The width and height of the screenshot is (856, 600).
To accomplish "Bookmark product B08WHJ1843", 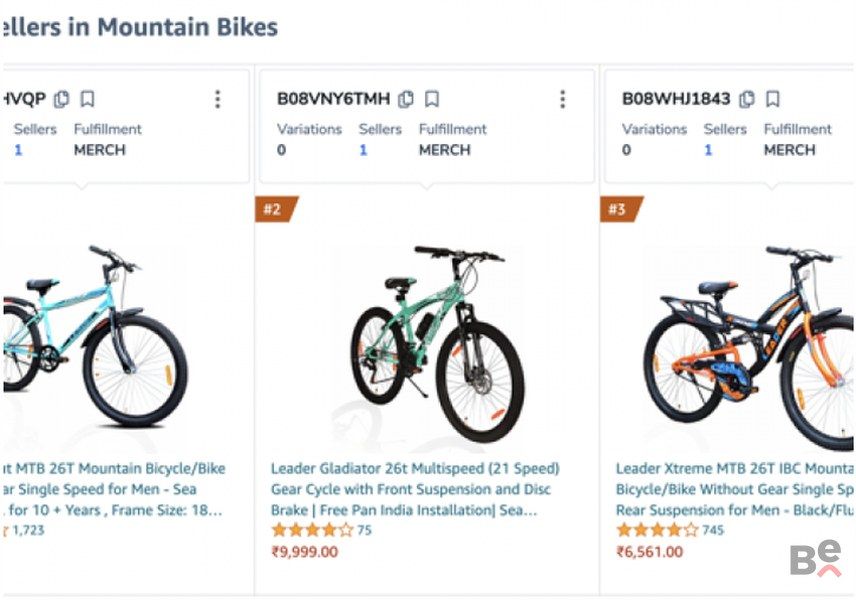I will 773,99.
